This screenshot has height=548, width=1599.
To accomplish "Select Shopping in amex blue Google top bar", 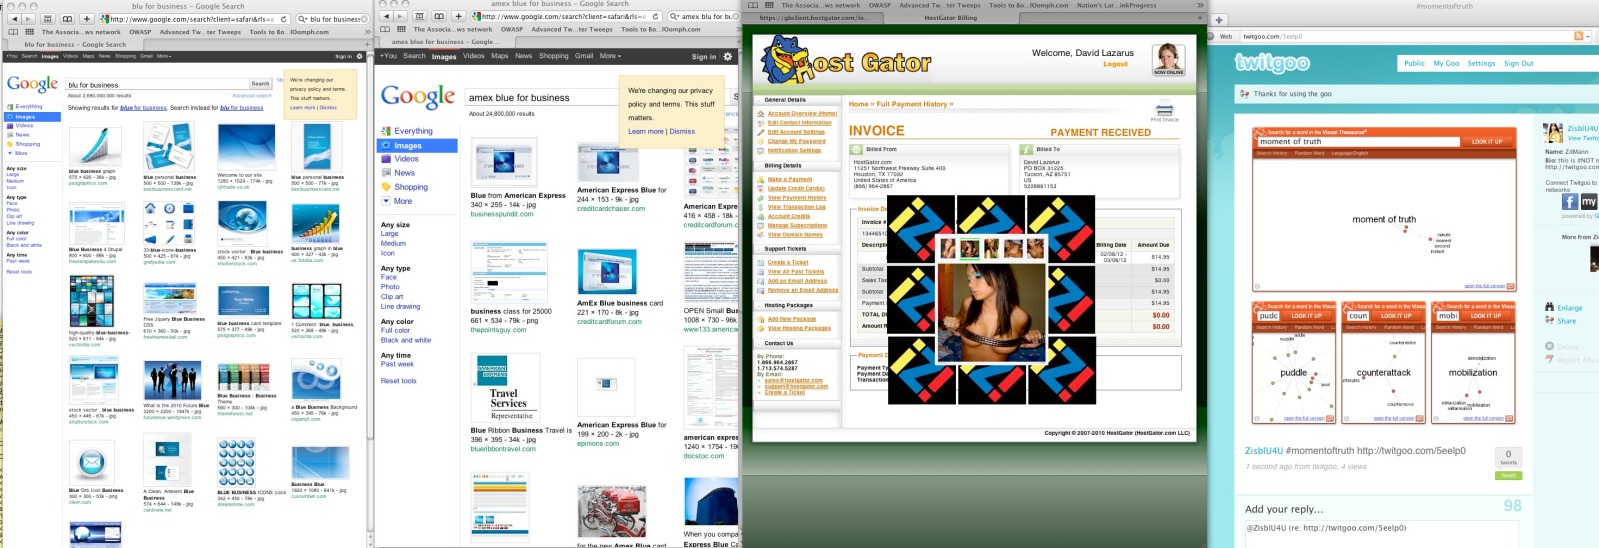I will [554, 56].
